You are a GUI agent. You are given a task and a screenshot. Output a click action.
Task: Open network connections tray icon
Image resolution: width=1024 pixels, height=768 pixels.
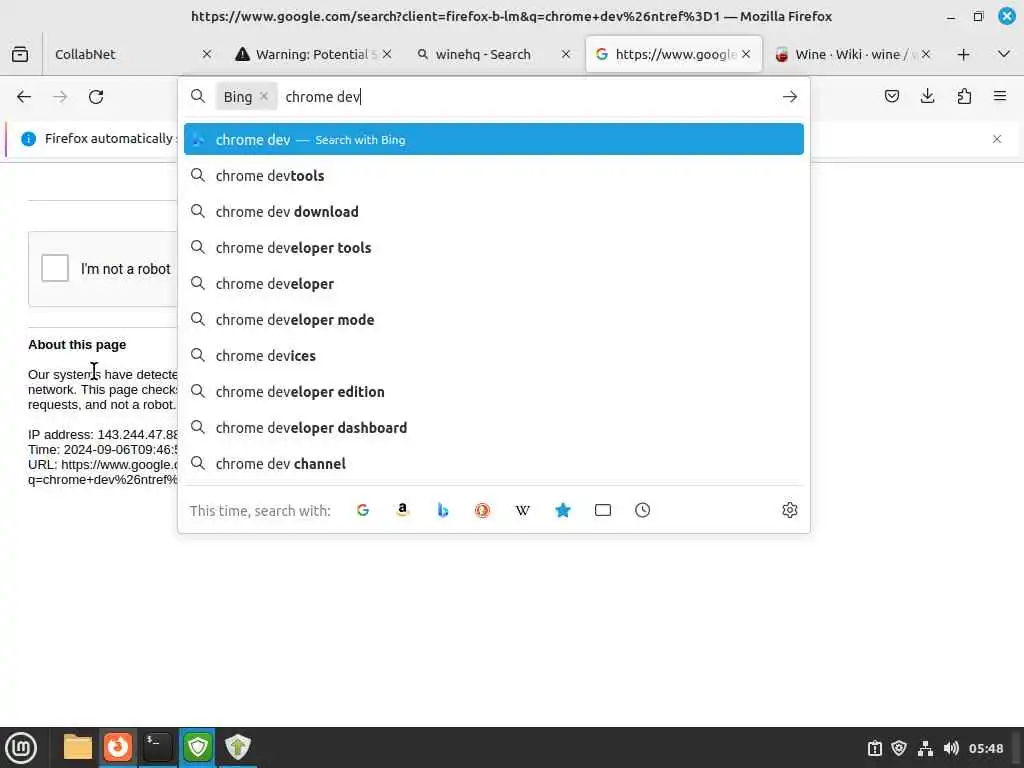tap(925, 748)
